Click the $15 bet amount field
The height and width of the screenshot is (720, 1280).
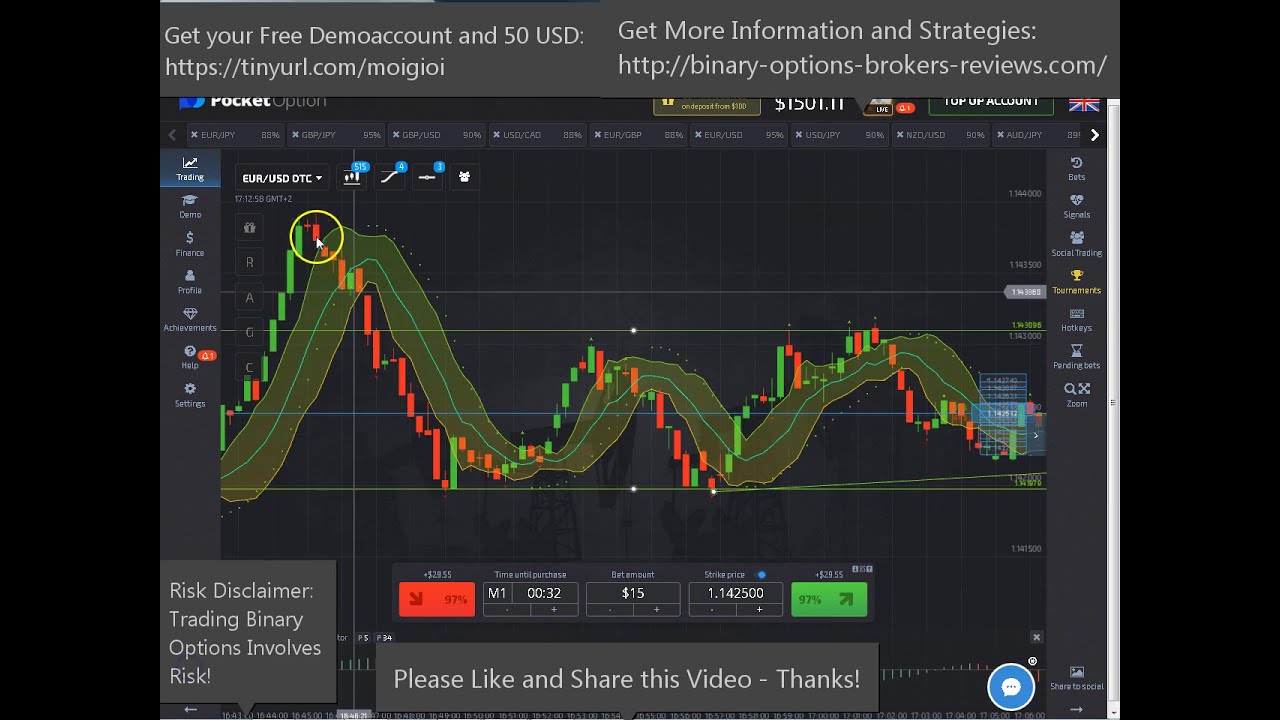pyautogui.click(x=633, y=593)
